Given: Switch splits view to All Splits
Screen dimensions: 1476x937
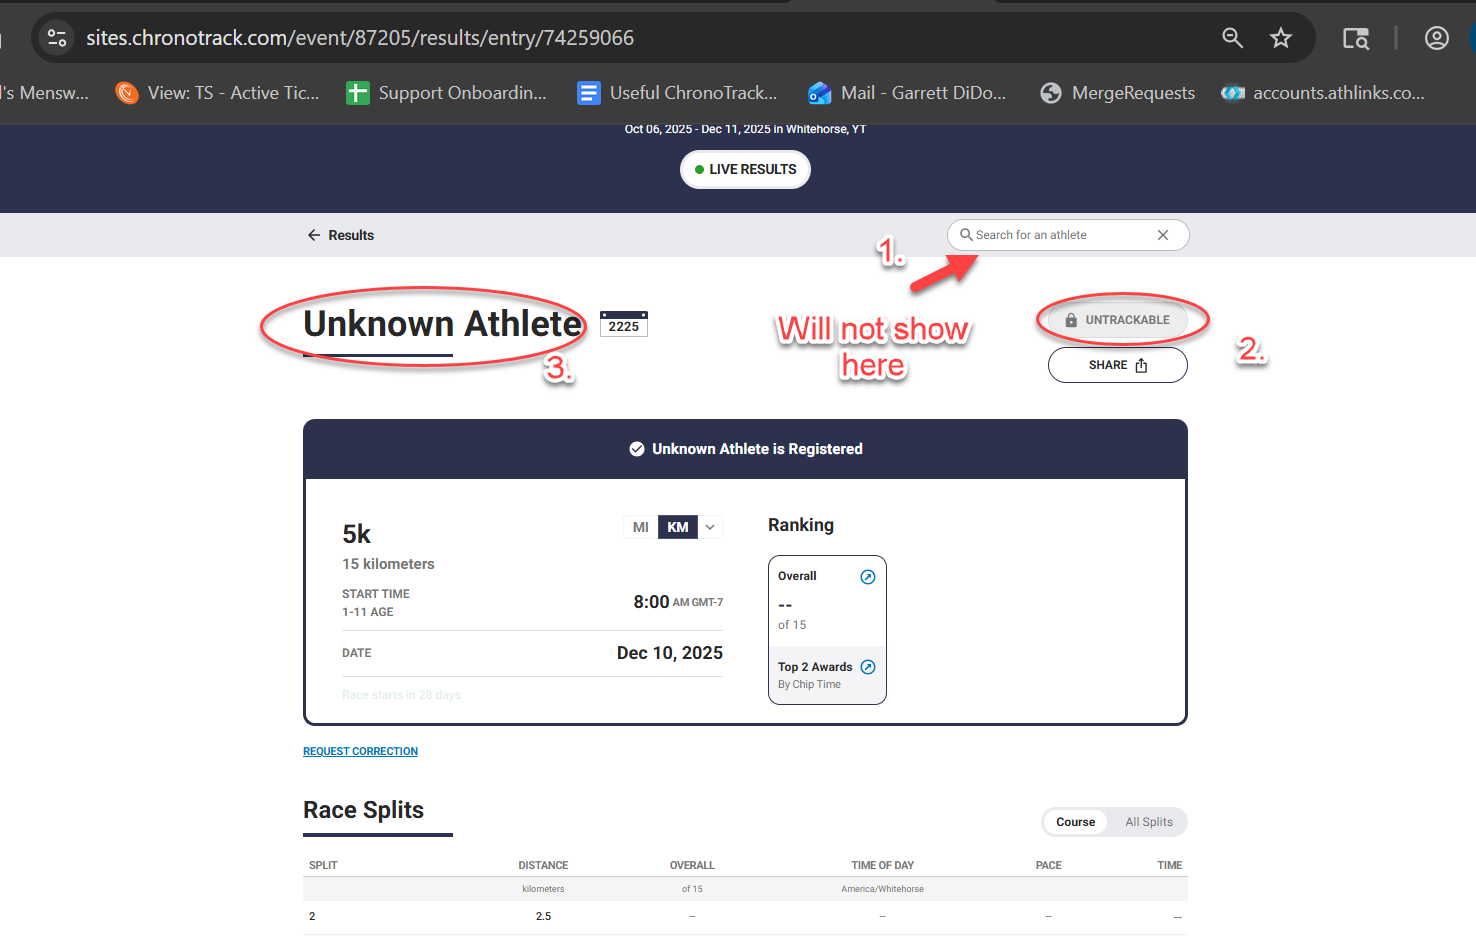Looking at the screenshot, I should click(x=1148, y=822).
